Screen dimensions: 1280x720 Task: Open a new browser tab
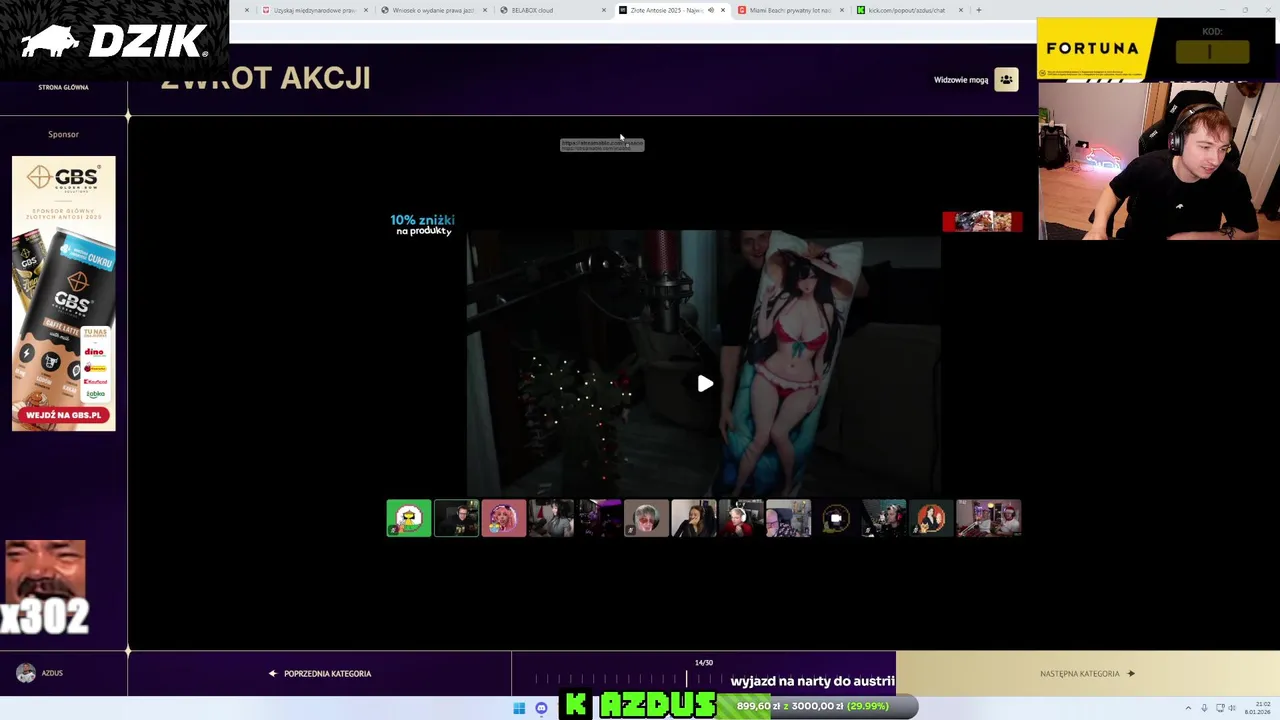coord(979,10)
